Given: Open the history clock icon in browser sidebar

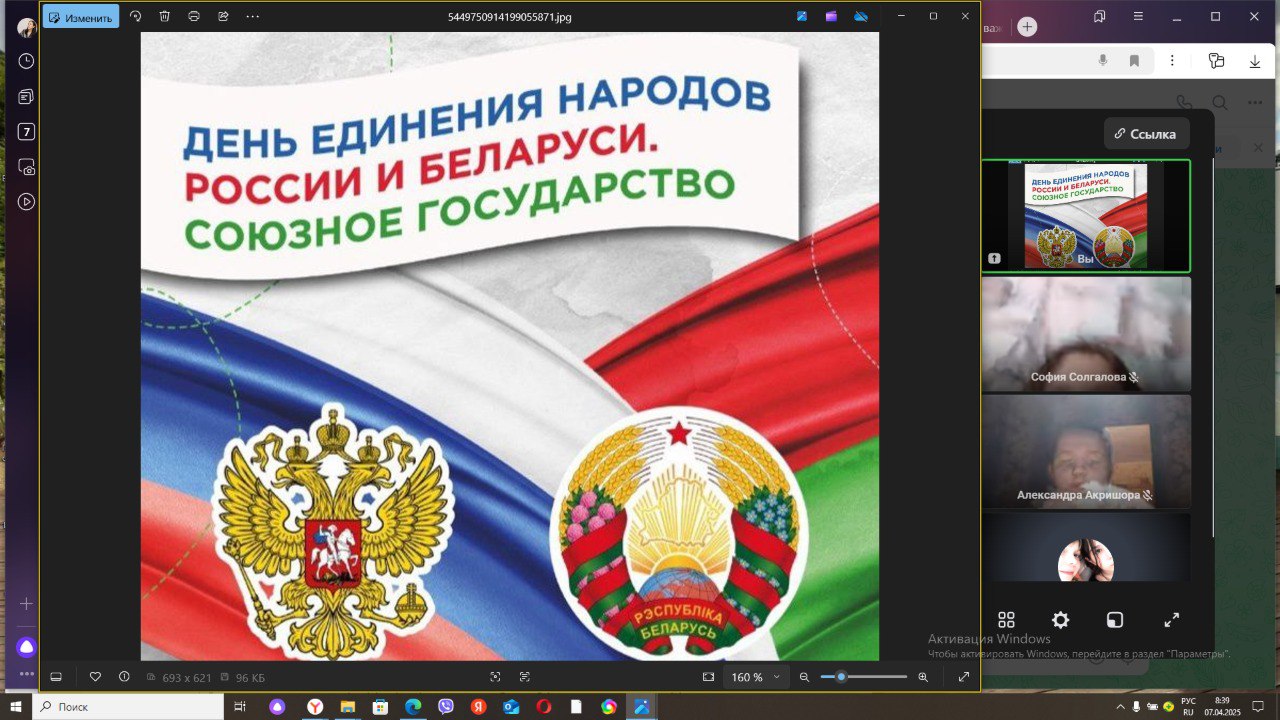Looking at the screenshot, I should click(26, 61).
